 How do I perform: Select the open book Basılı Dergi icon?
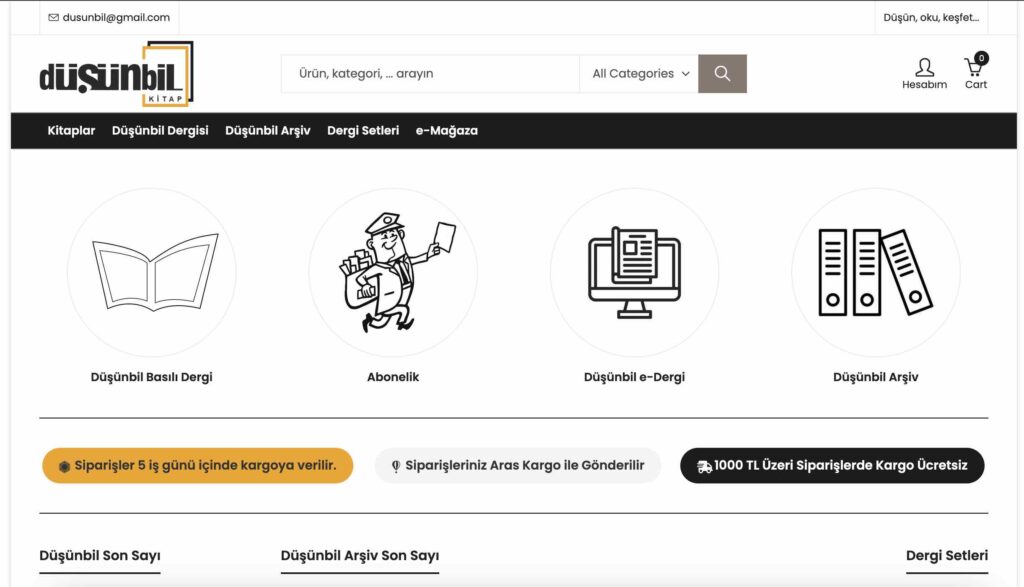pos(155,272)
